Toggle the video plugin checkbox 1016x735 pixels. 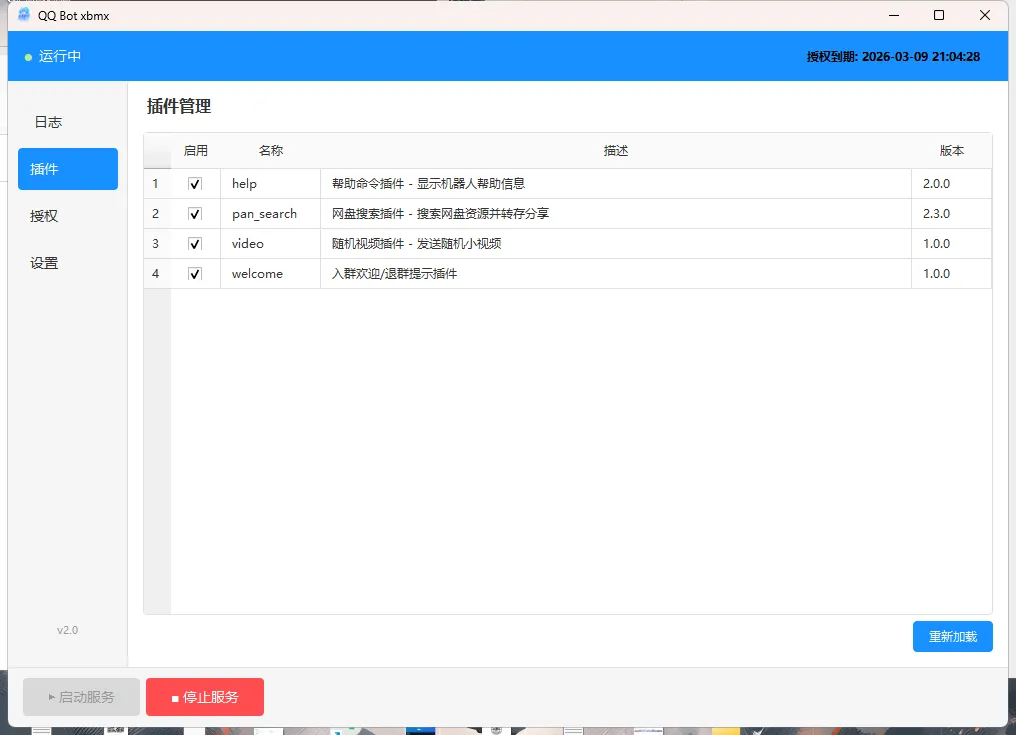(196, 243)
